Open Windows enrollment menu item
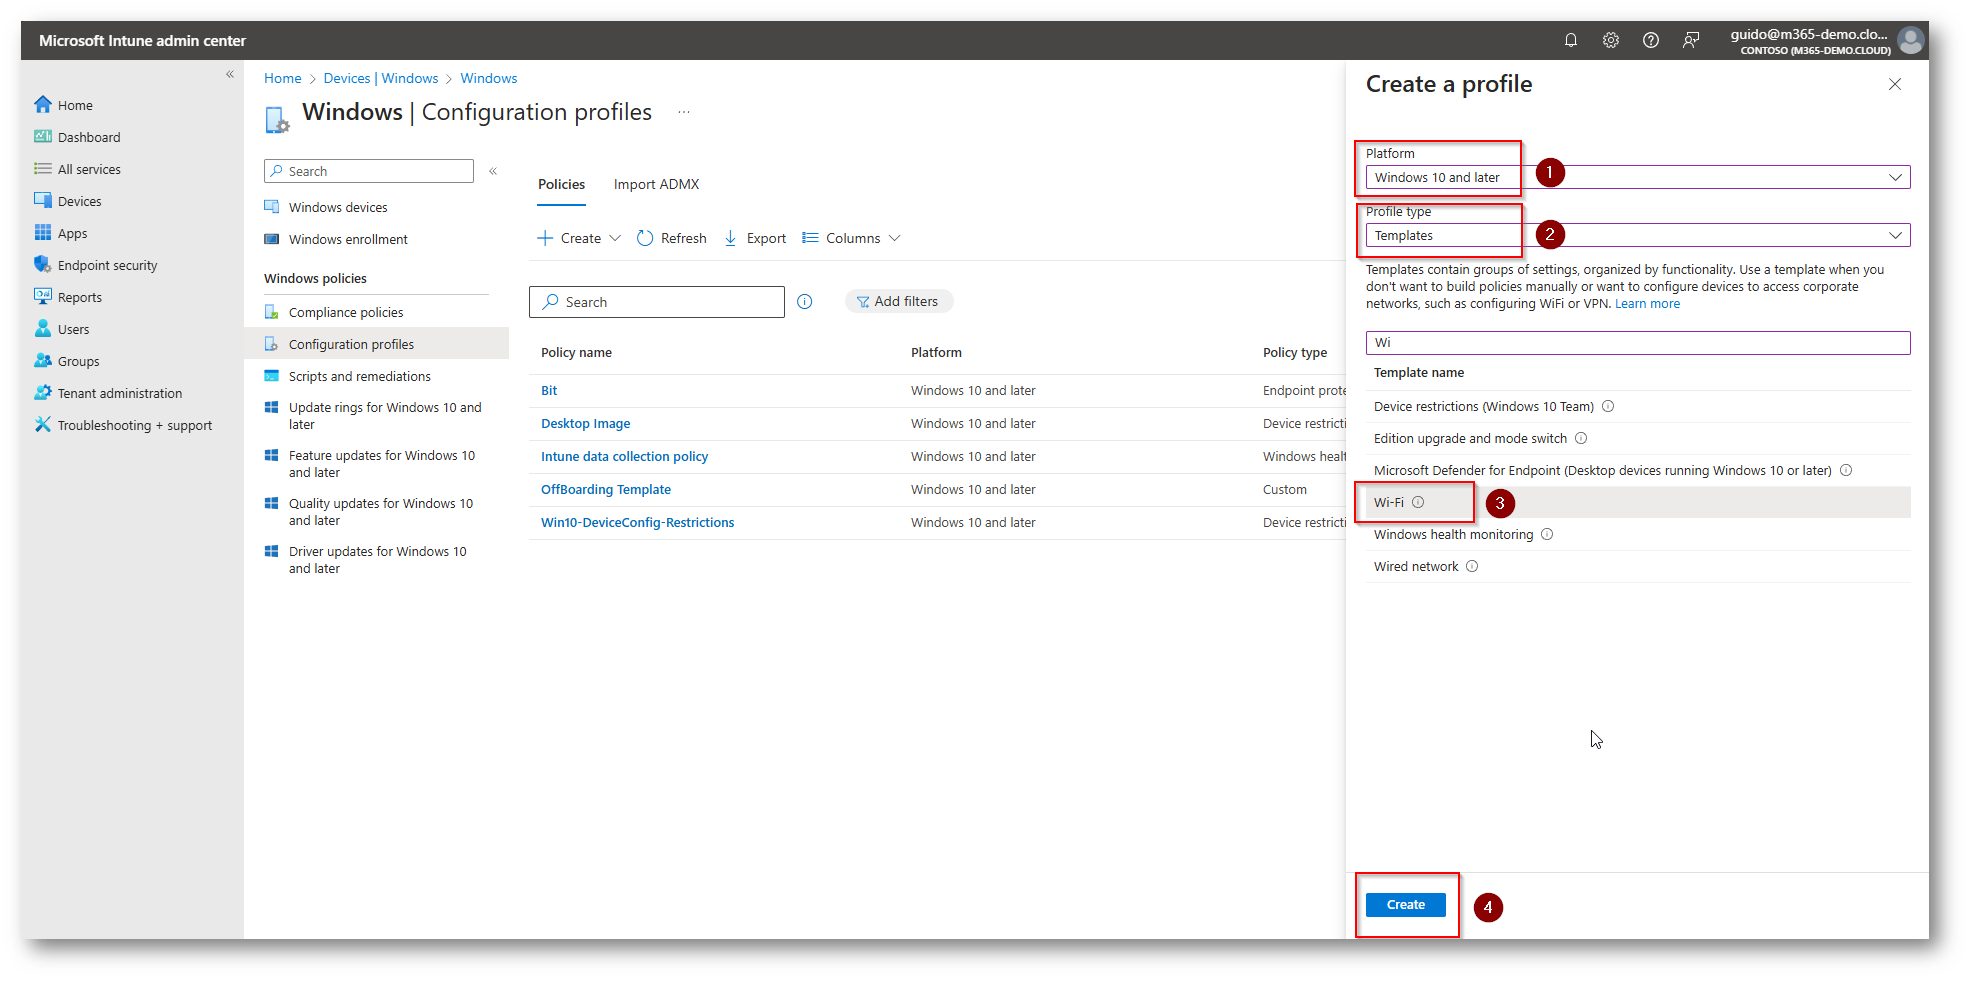The width and height of the screenshot is (1971, 981). tap(348, 239)
